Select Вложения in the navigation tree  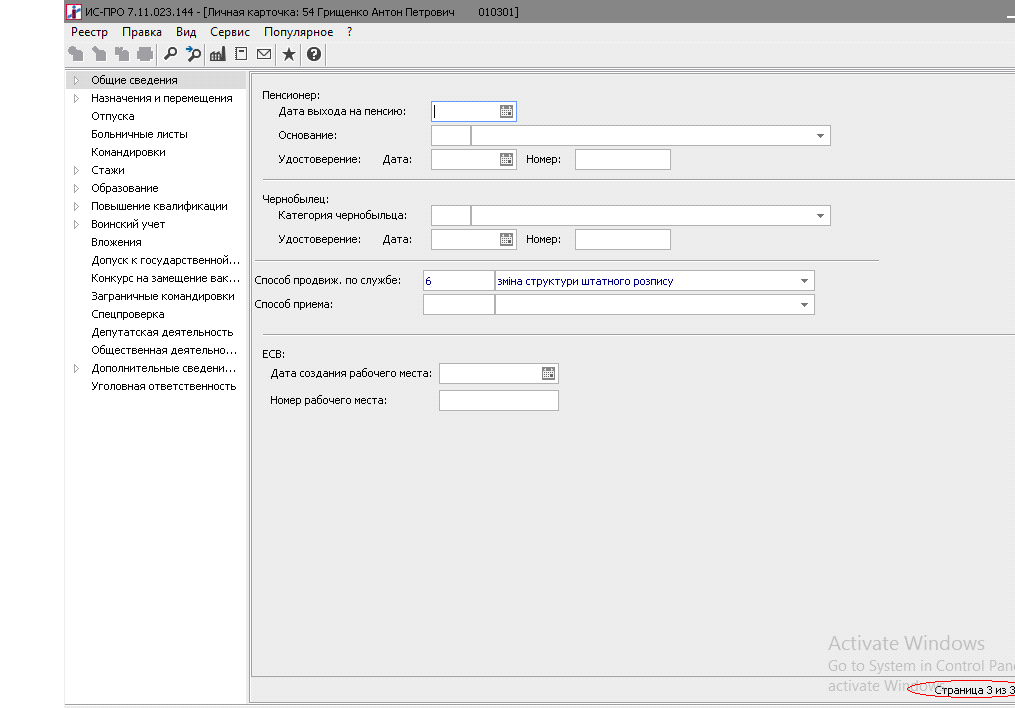tap(116, 242)
